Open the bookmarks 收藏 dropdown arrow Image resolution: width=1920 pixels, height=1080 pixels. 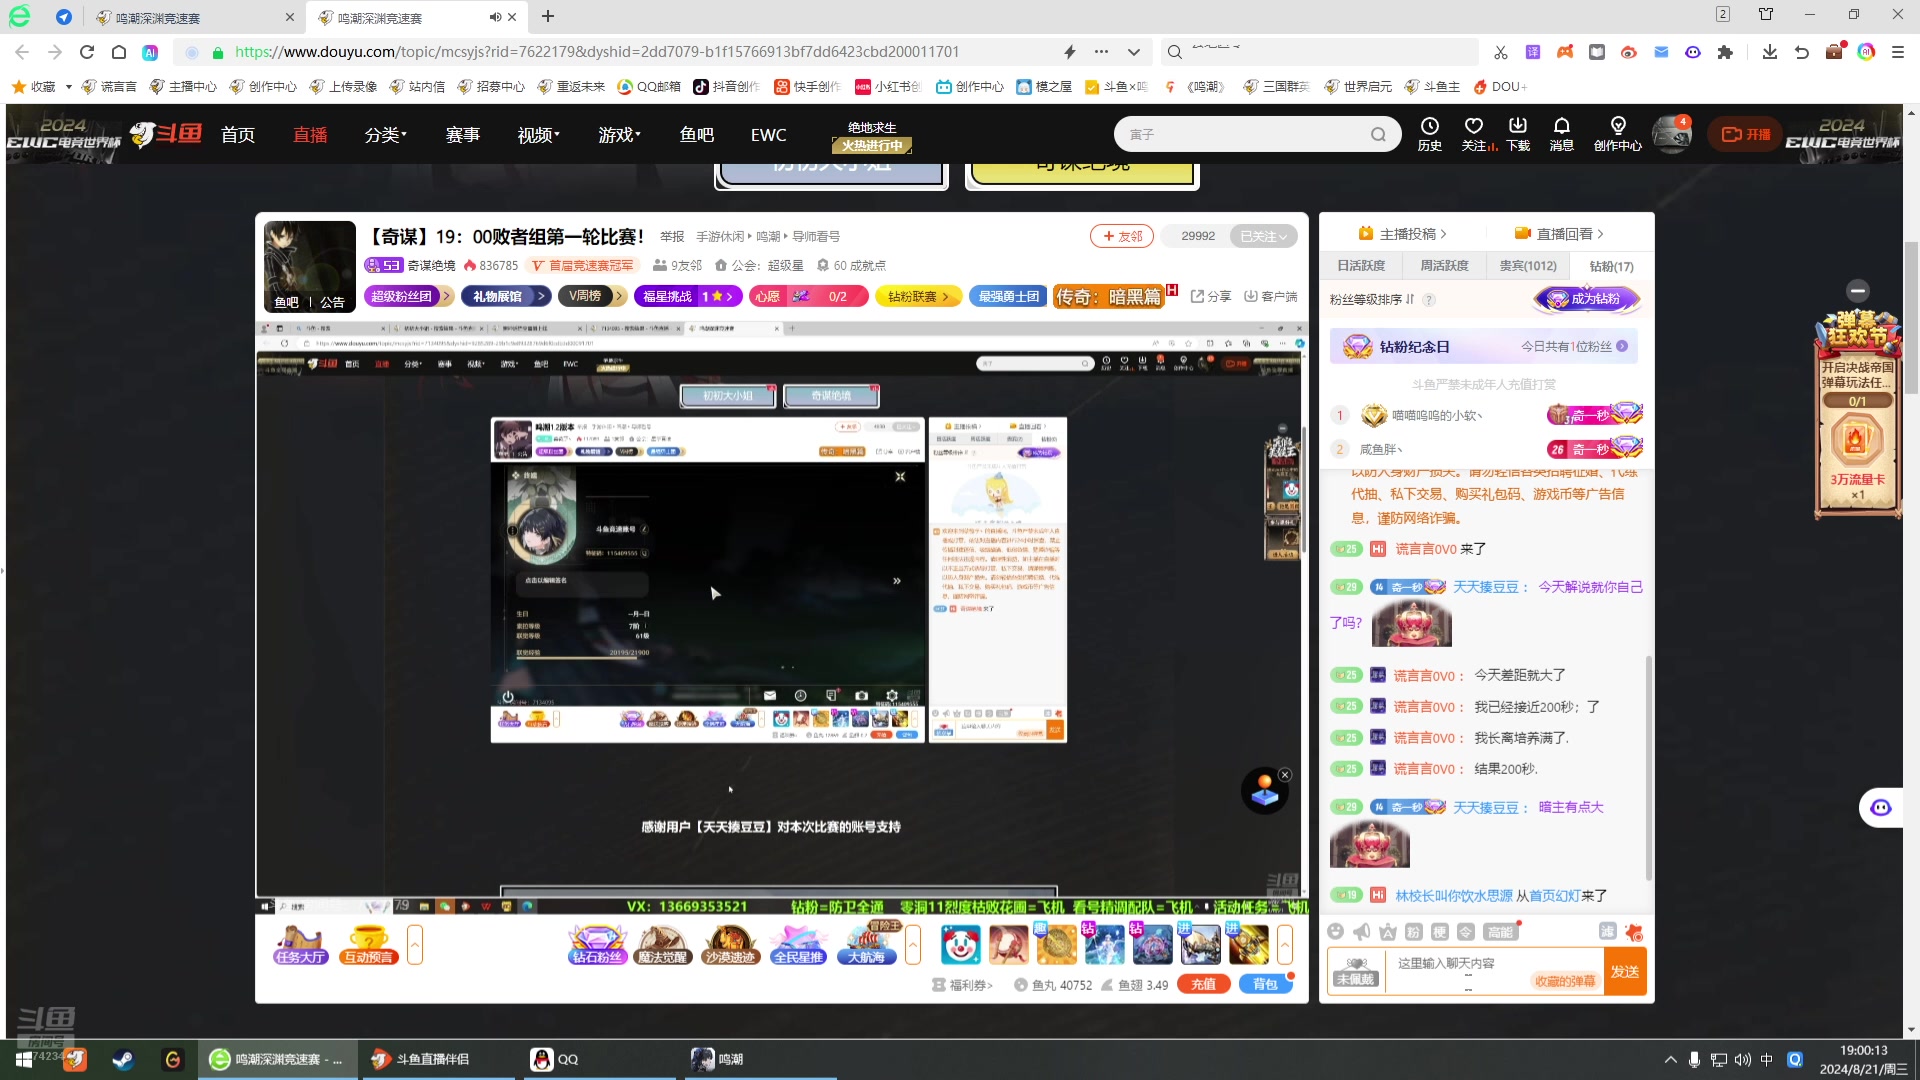(x=68, y=87)
